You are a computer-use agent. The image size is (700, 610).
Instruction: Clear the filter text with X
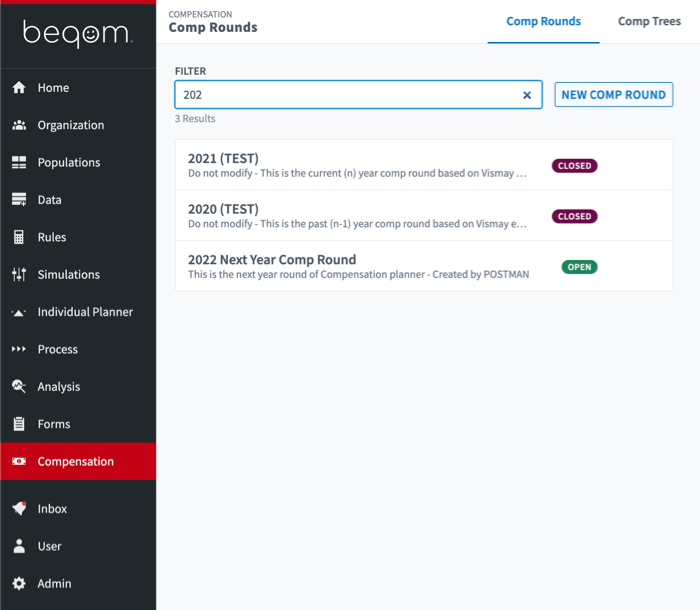pyautogui.click(x=527, y=95)
